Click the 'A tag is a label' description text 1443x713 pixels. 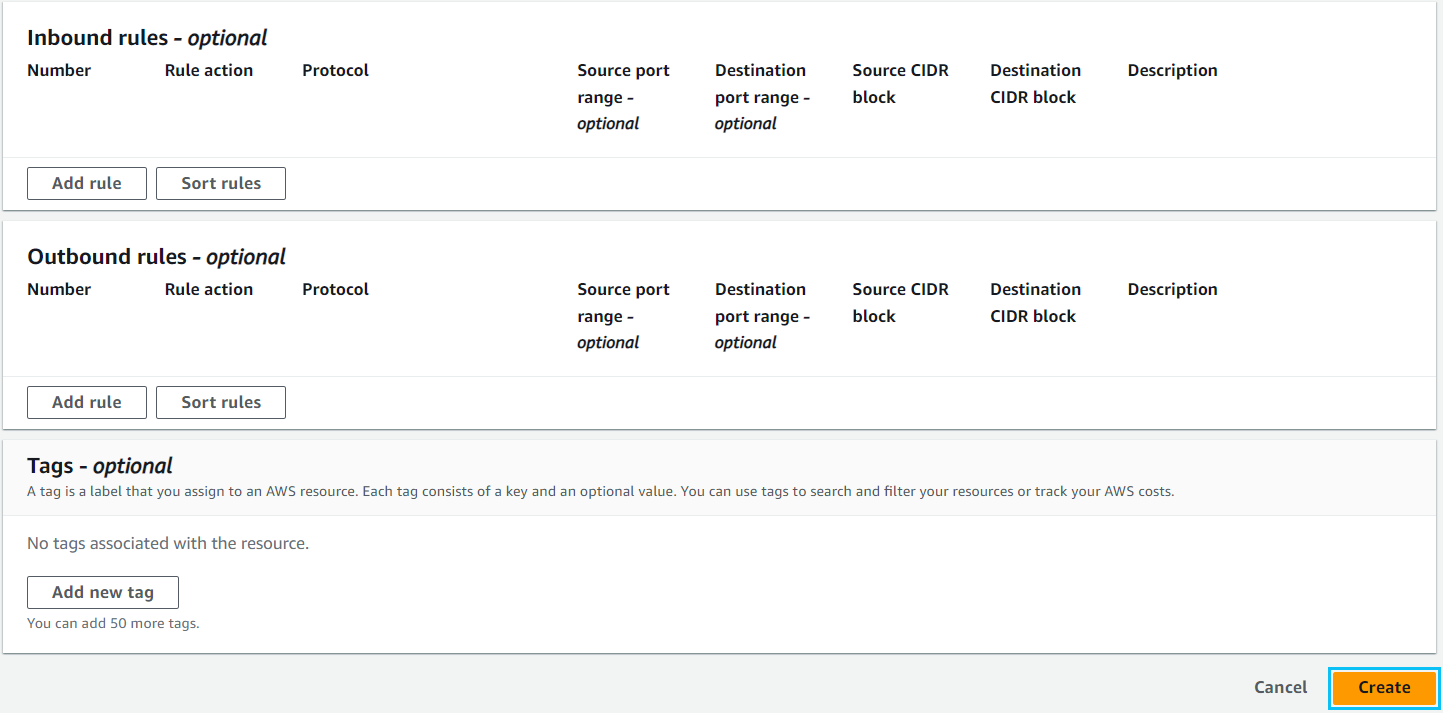600,492
